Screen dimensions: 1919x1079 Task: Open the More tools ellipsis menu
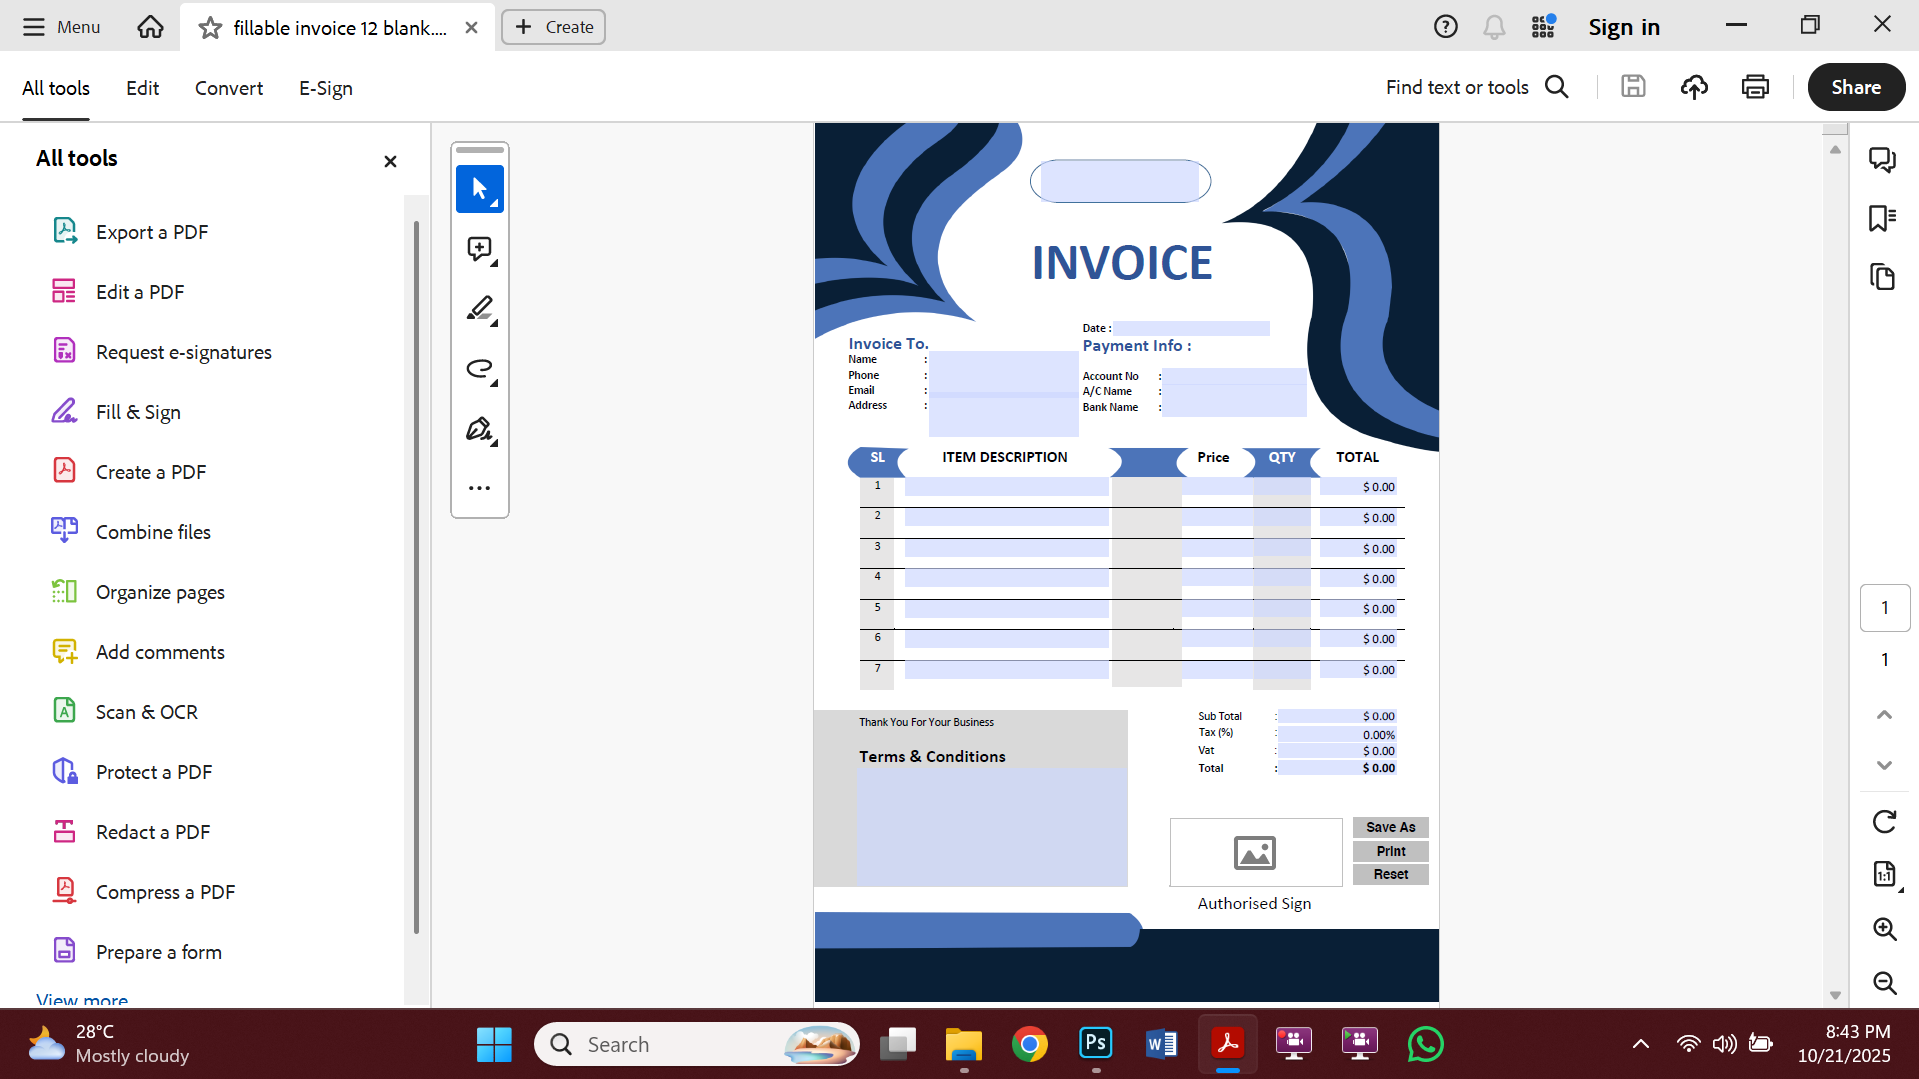pyautogui.click(x=480, y=487)
